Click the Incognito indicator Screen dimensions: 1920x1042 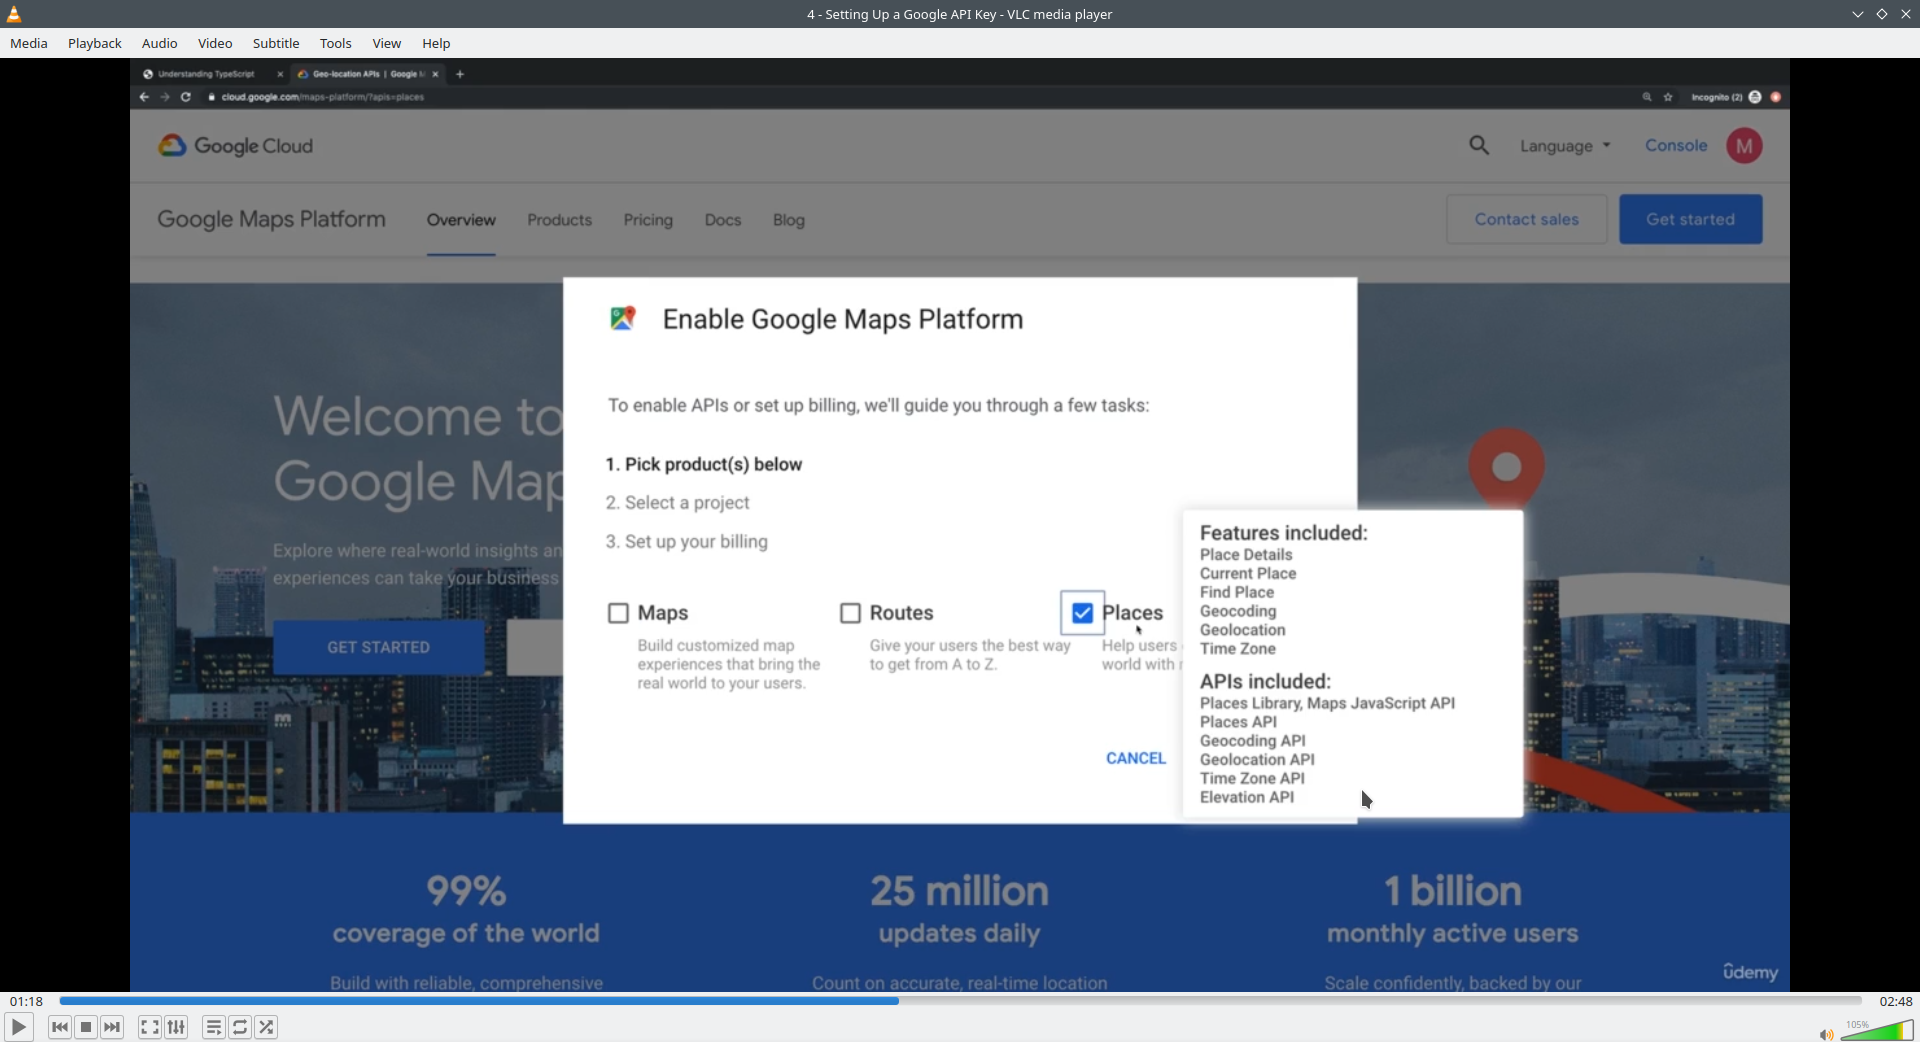[1725, 97]
